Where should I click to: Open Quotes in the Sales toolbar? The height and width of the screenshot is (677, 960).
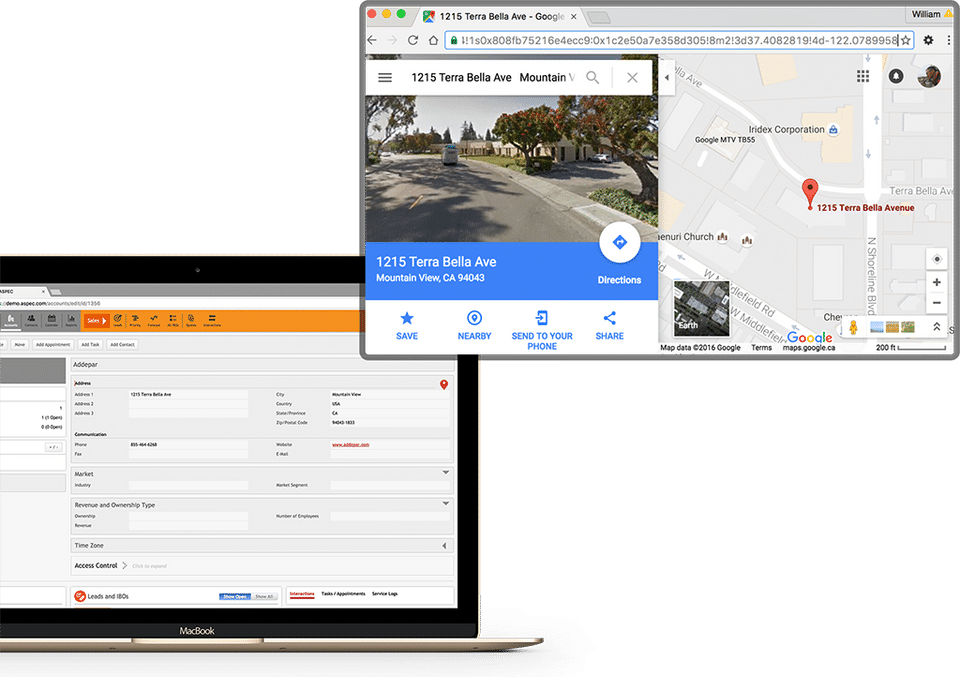pyautogui.click(x=191, y=320)
